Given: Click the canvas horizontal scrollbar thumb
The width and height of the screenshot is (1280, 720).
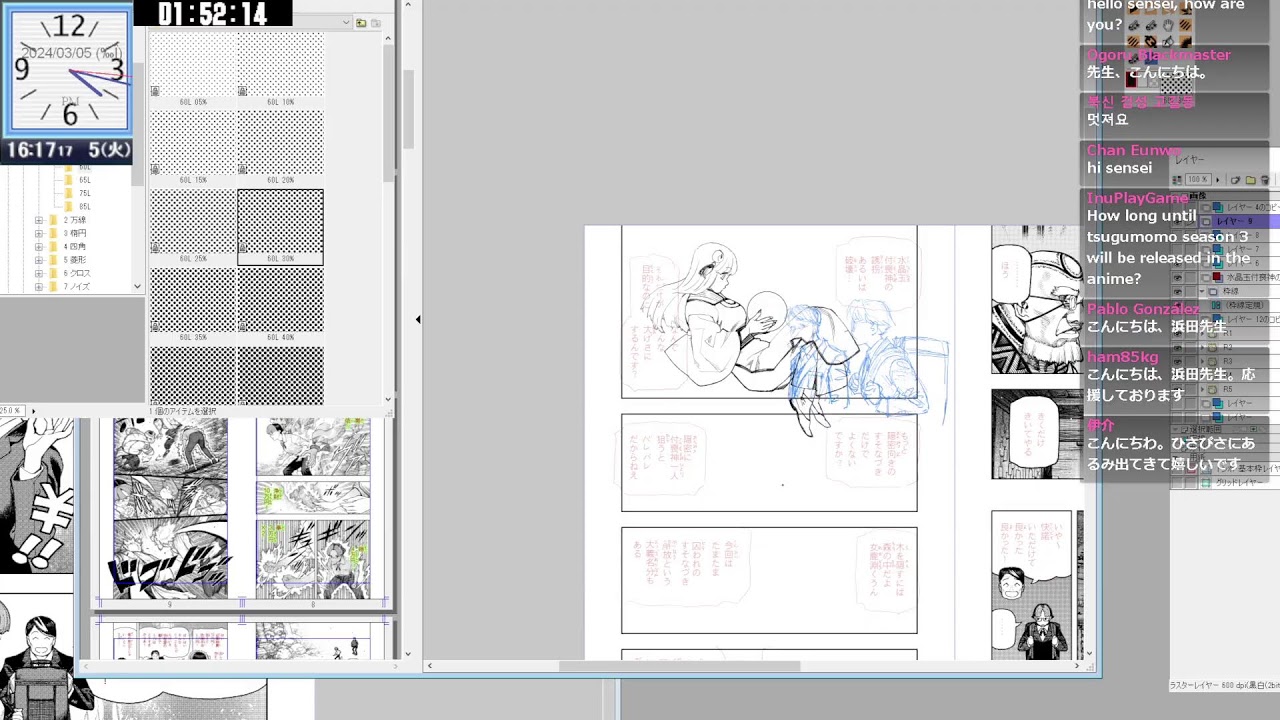Looking at the screenshot, I should 679,666.
